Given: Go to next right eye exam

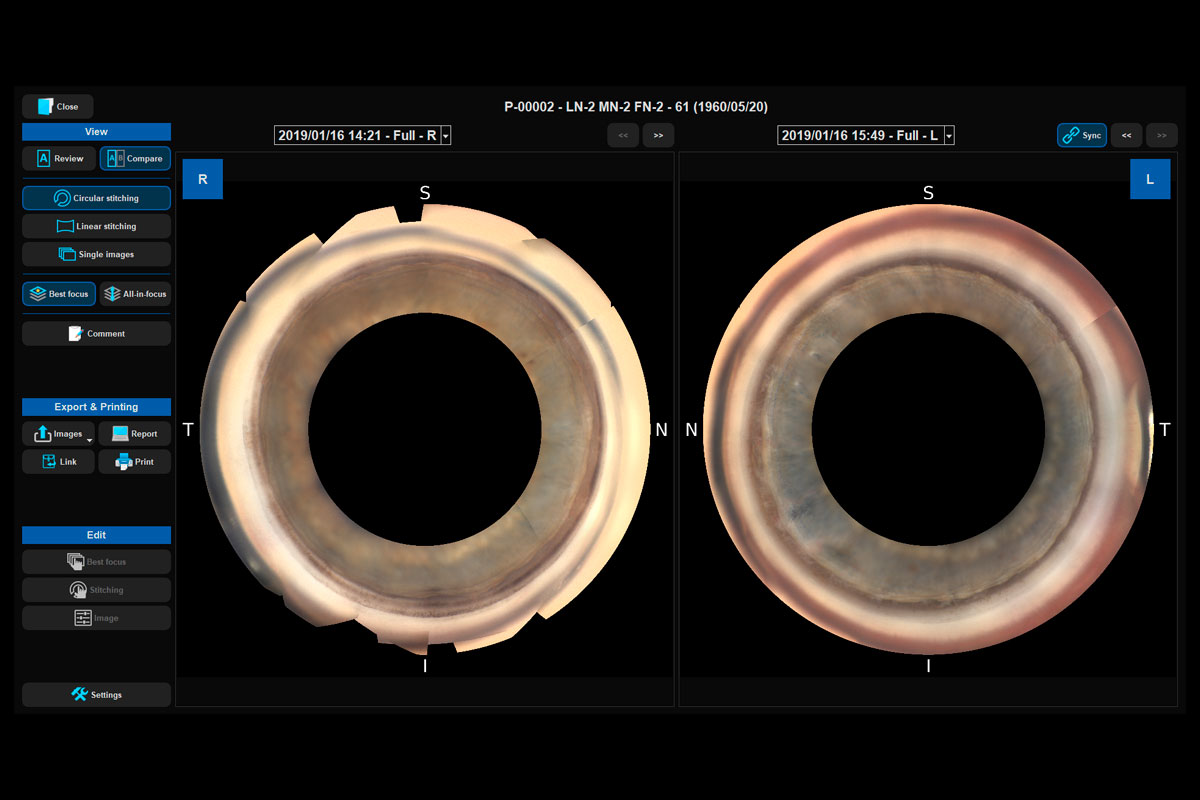Looking at the screenshot, I should pos(658,135).
